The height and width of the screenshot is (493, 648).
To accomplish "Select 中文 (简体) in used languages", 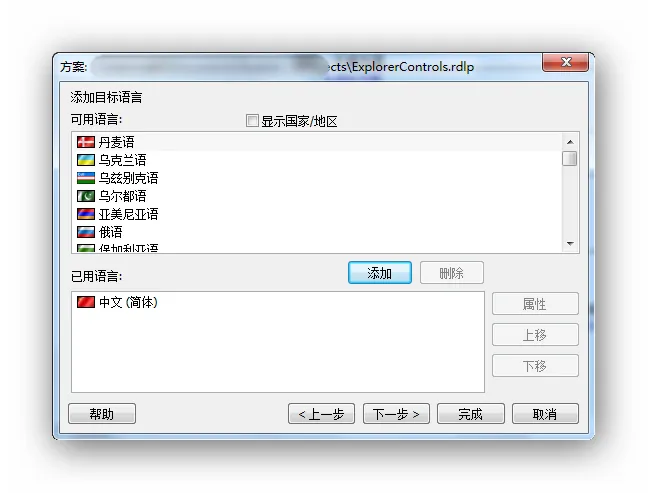I will click(x=278, y=302).
